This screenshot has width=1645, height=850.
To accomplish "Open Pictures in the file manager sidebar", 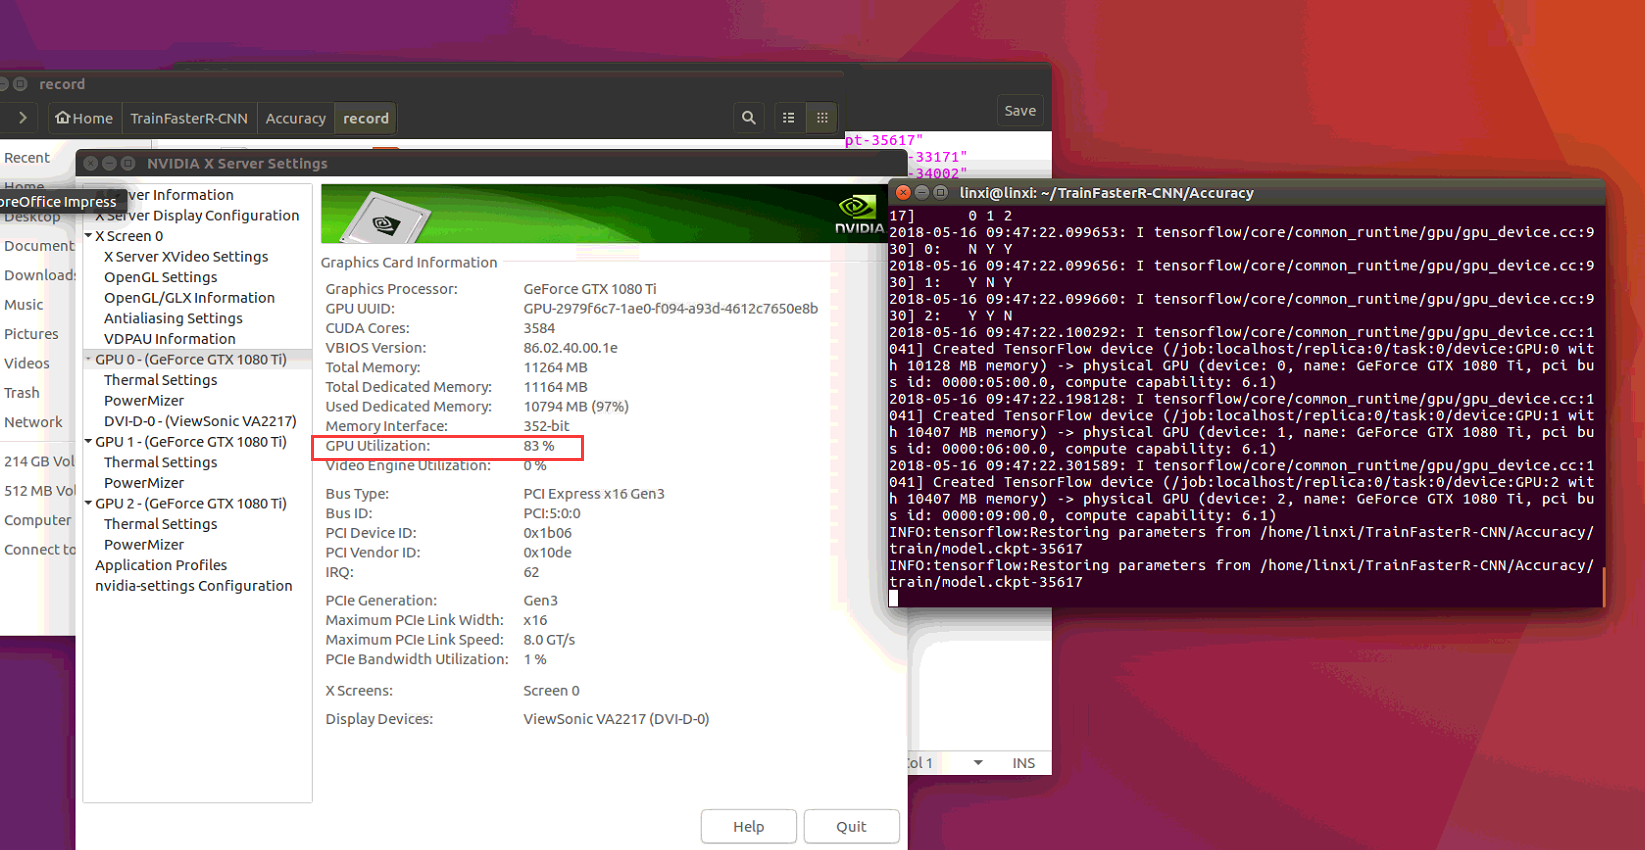I will (31, 334).
